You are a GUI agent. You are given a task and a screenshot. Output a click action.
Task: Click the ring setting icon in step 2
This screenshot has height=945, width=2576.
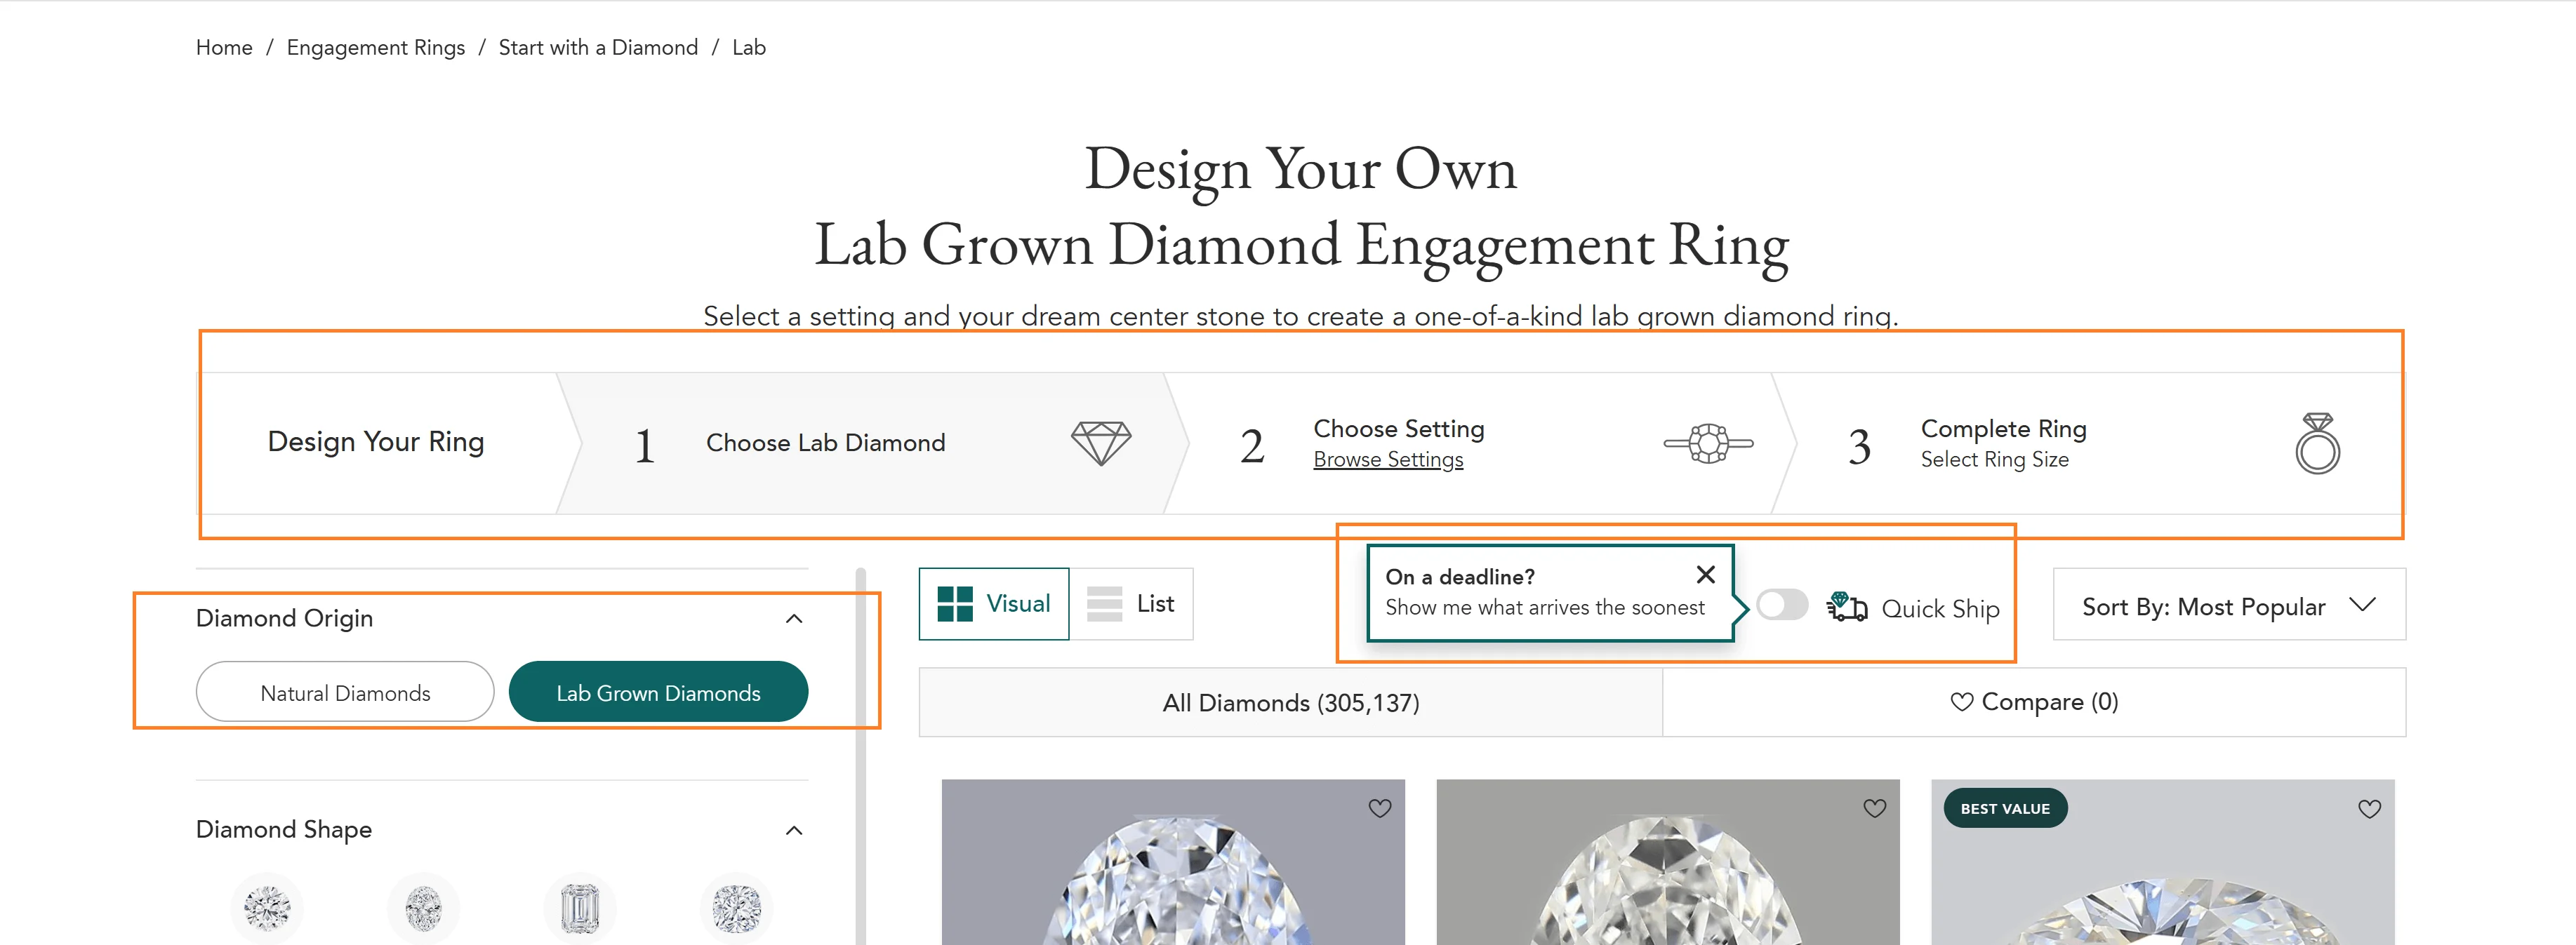coord(1708,443)
